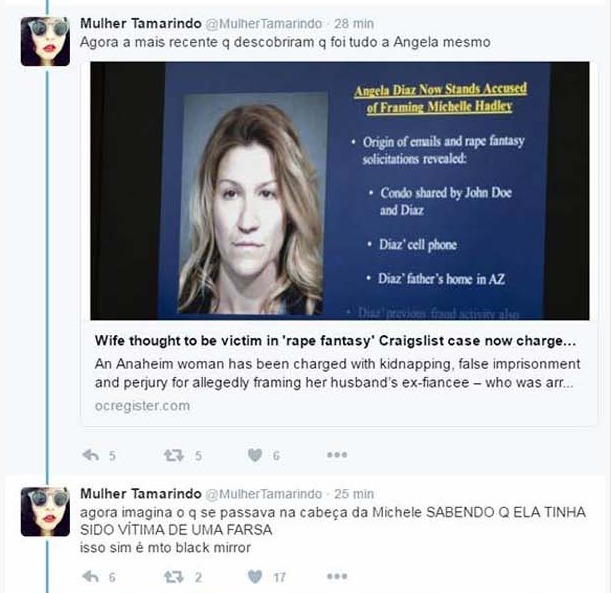Click @MulherTamarindo handle on first tweet

[x=263, y=24]
